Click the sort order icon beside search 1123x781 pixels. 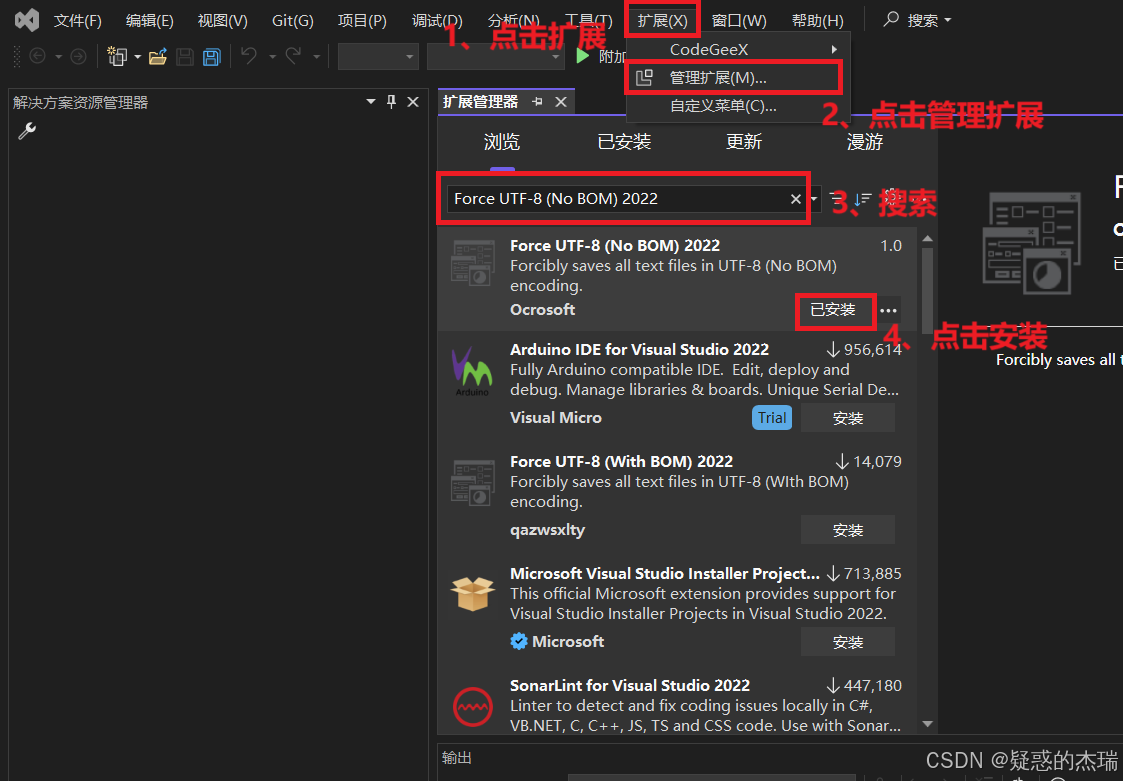pos(862,198)
